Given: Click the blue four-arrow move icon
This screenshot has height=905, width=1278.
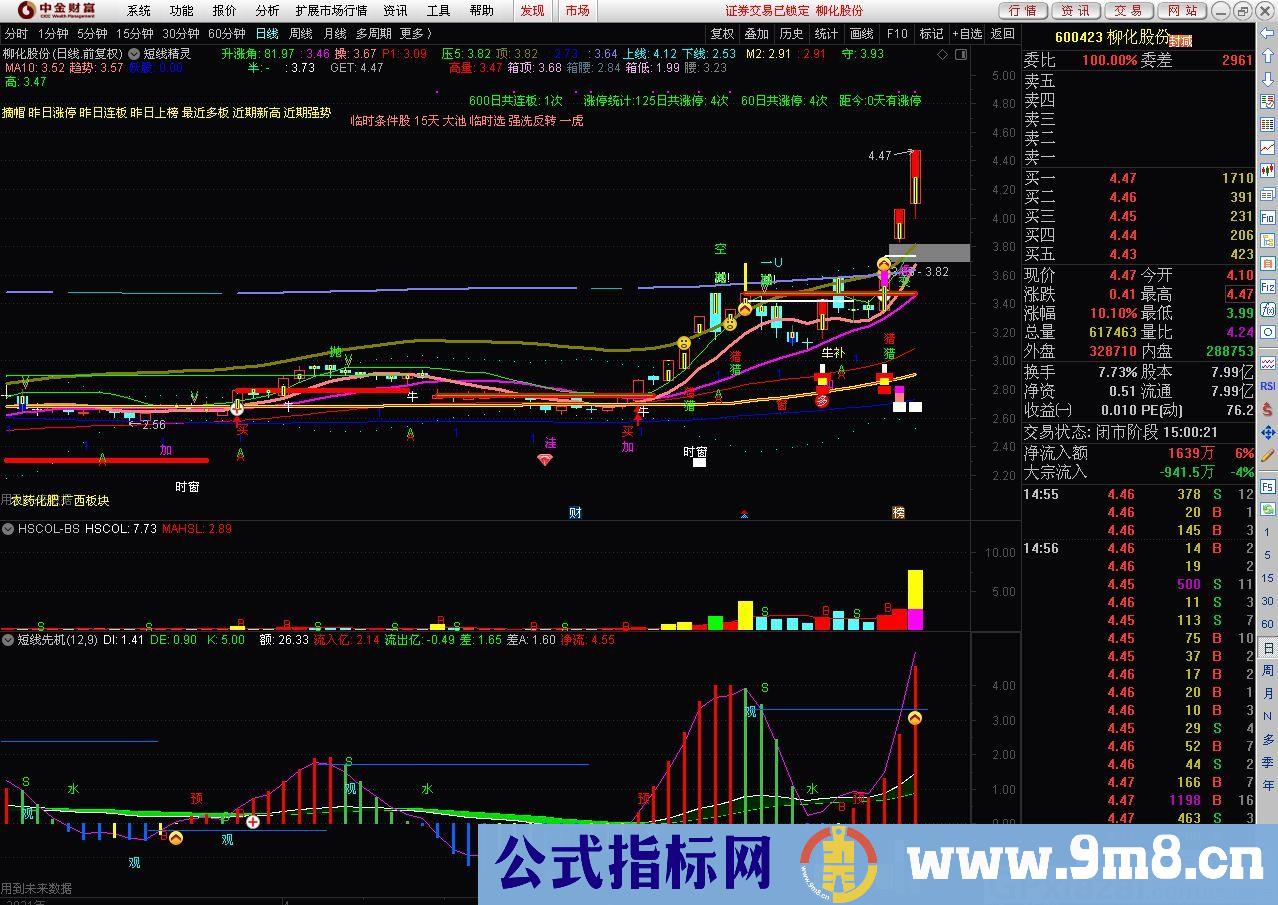Looking at the screenshot, I should [1267, 432].
